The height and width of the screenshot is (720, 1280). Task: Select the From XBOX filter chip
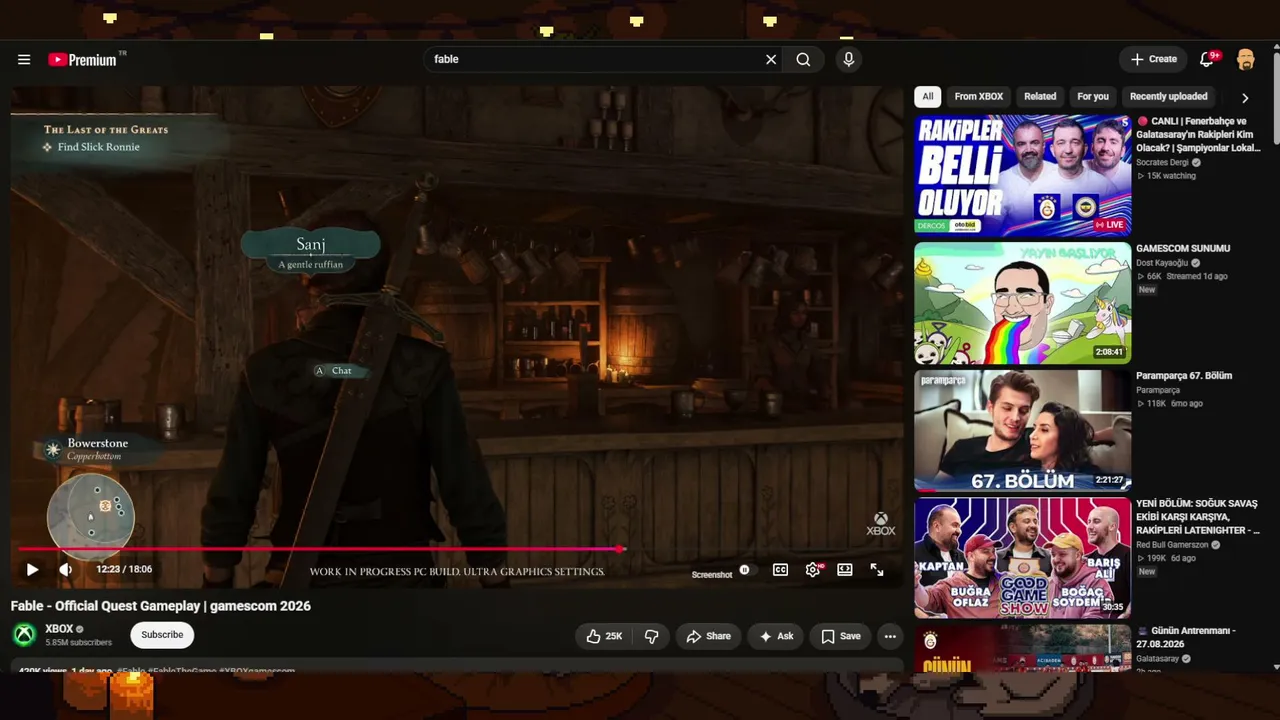click(979, 97)
